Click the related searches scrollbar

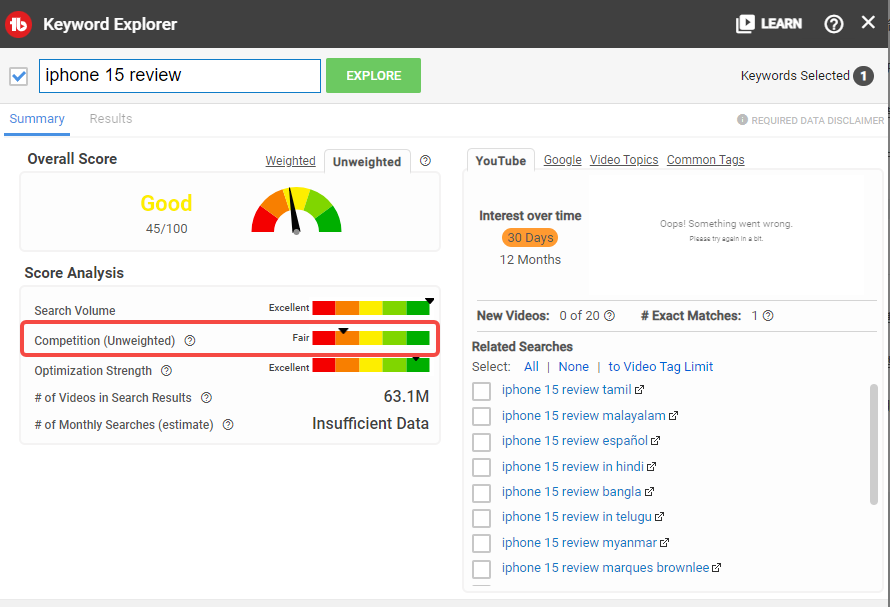tap(874, 444)
